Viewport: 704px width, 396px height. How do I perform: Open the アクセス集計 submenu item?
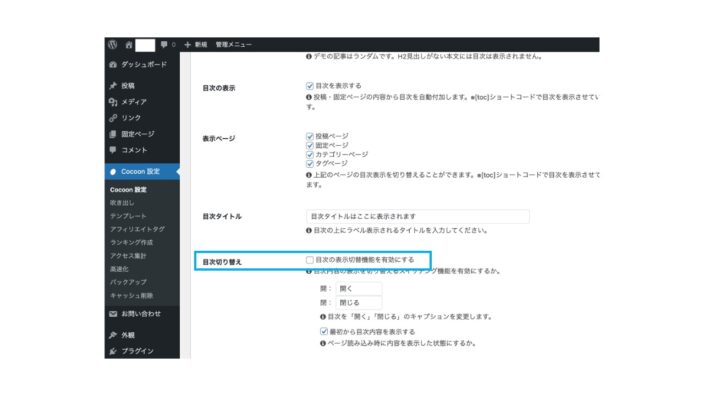(x=128, y=255)
